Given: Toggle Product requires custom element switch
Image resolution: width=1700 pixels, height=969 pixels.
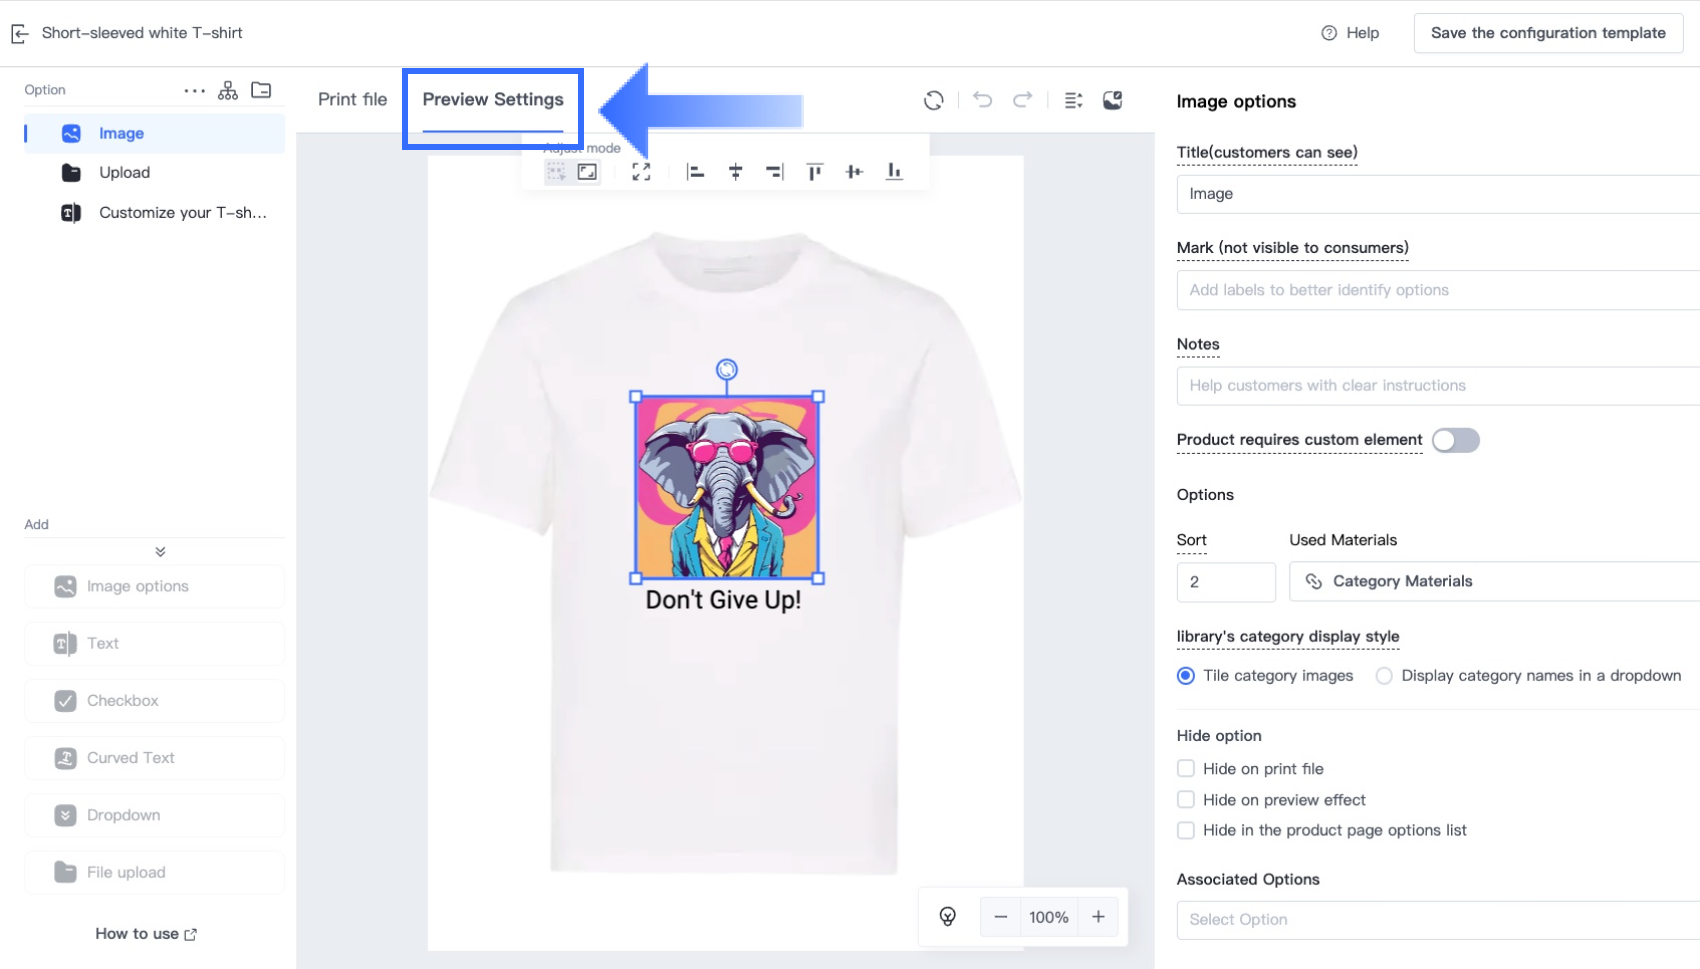Looking at the screenshot, I should [x=1455, y=440].
